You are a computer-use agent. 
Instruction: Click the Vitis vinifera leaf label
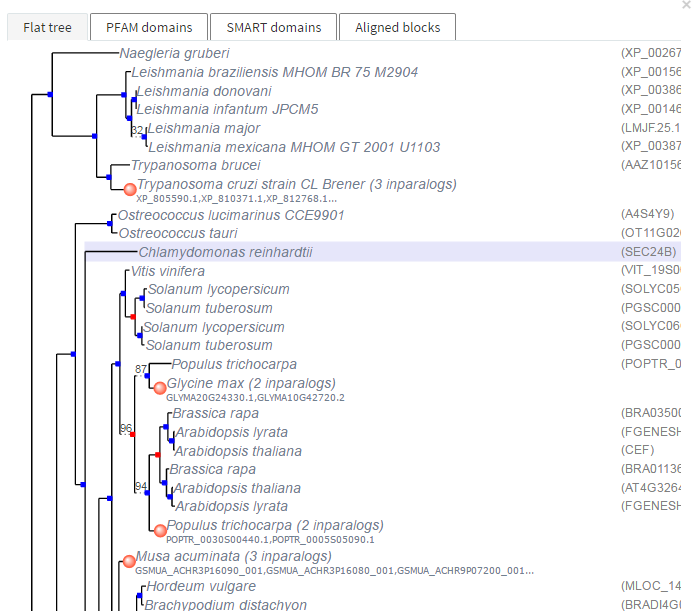167,271
